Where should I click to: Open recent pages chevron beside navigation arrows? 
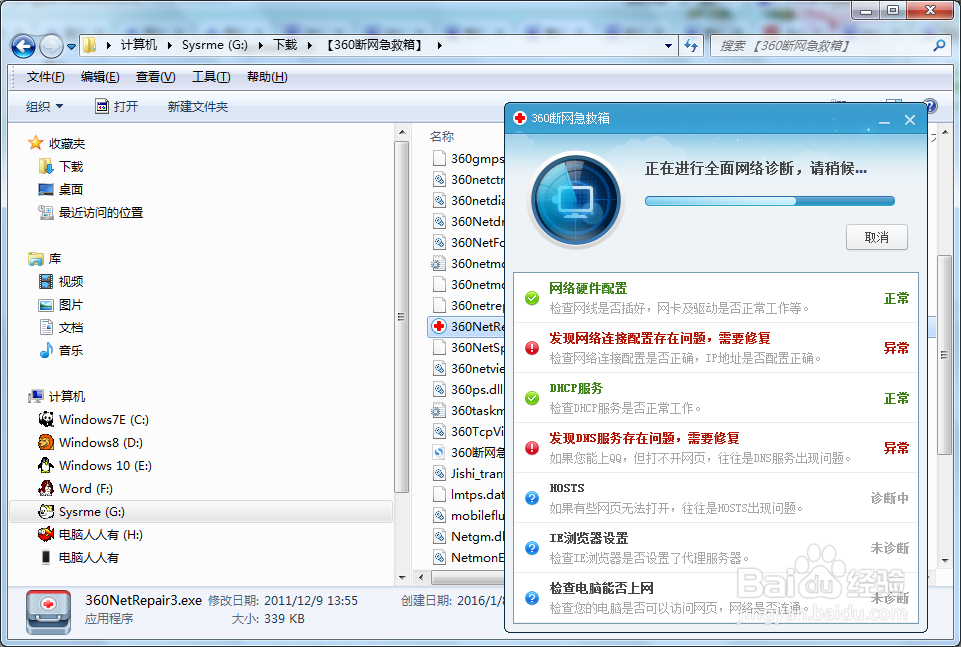click(70, 45)
